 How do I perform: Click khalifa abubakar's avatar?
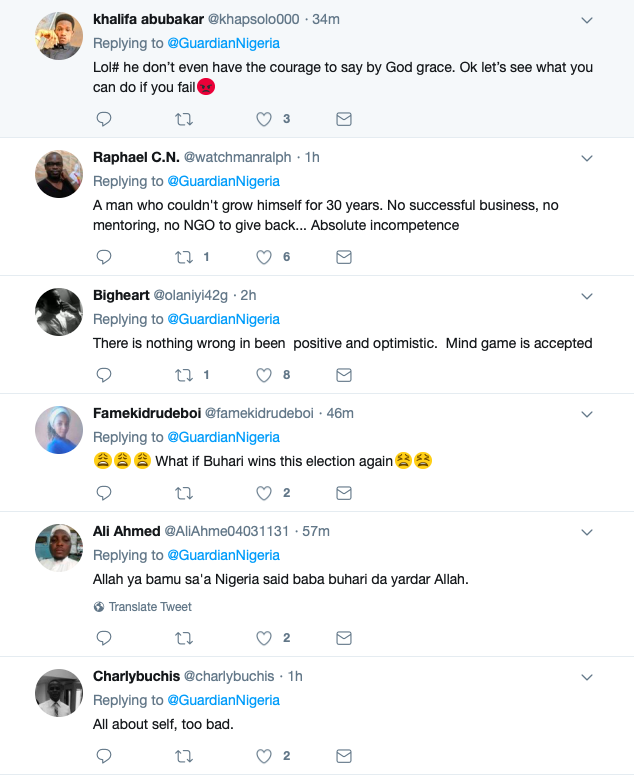pyautogui.click(x=59, y=37)
